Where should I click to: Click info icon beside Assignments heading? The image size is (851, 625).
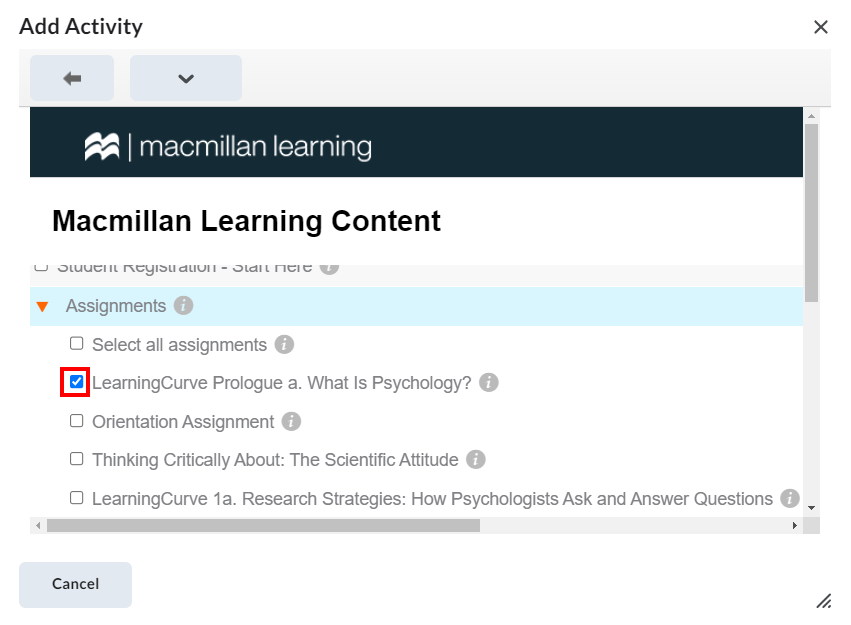[x=183, y=306]
